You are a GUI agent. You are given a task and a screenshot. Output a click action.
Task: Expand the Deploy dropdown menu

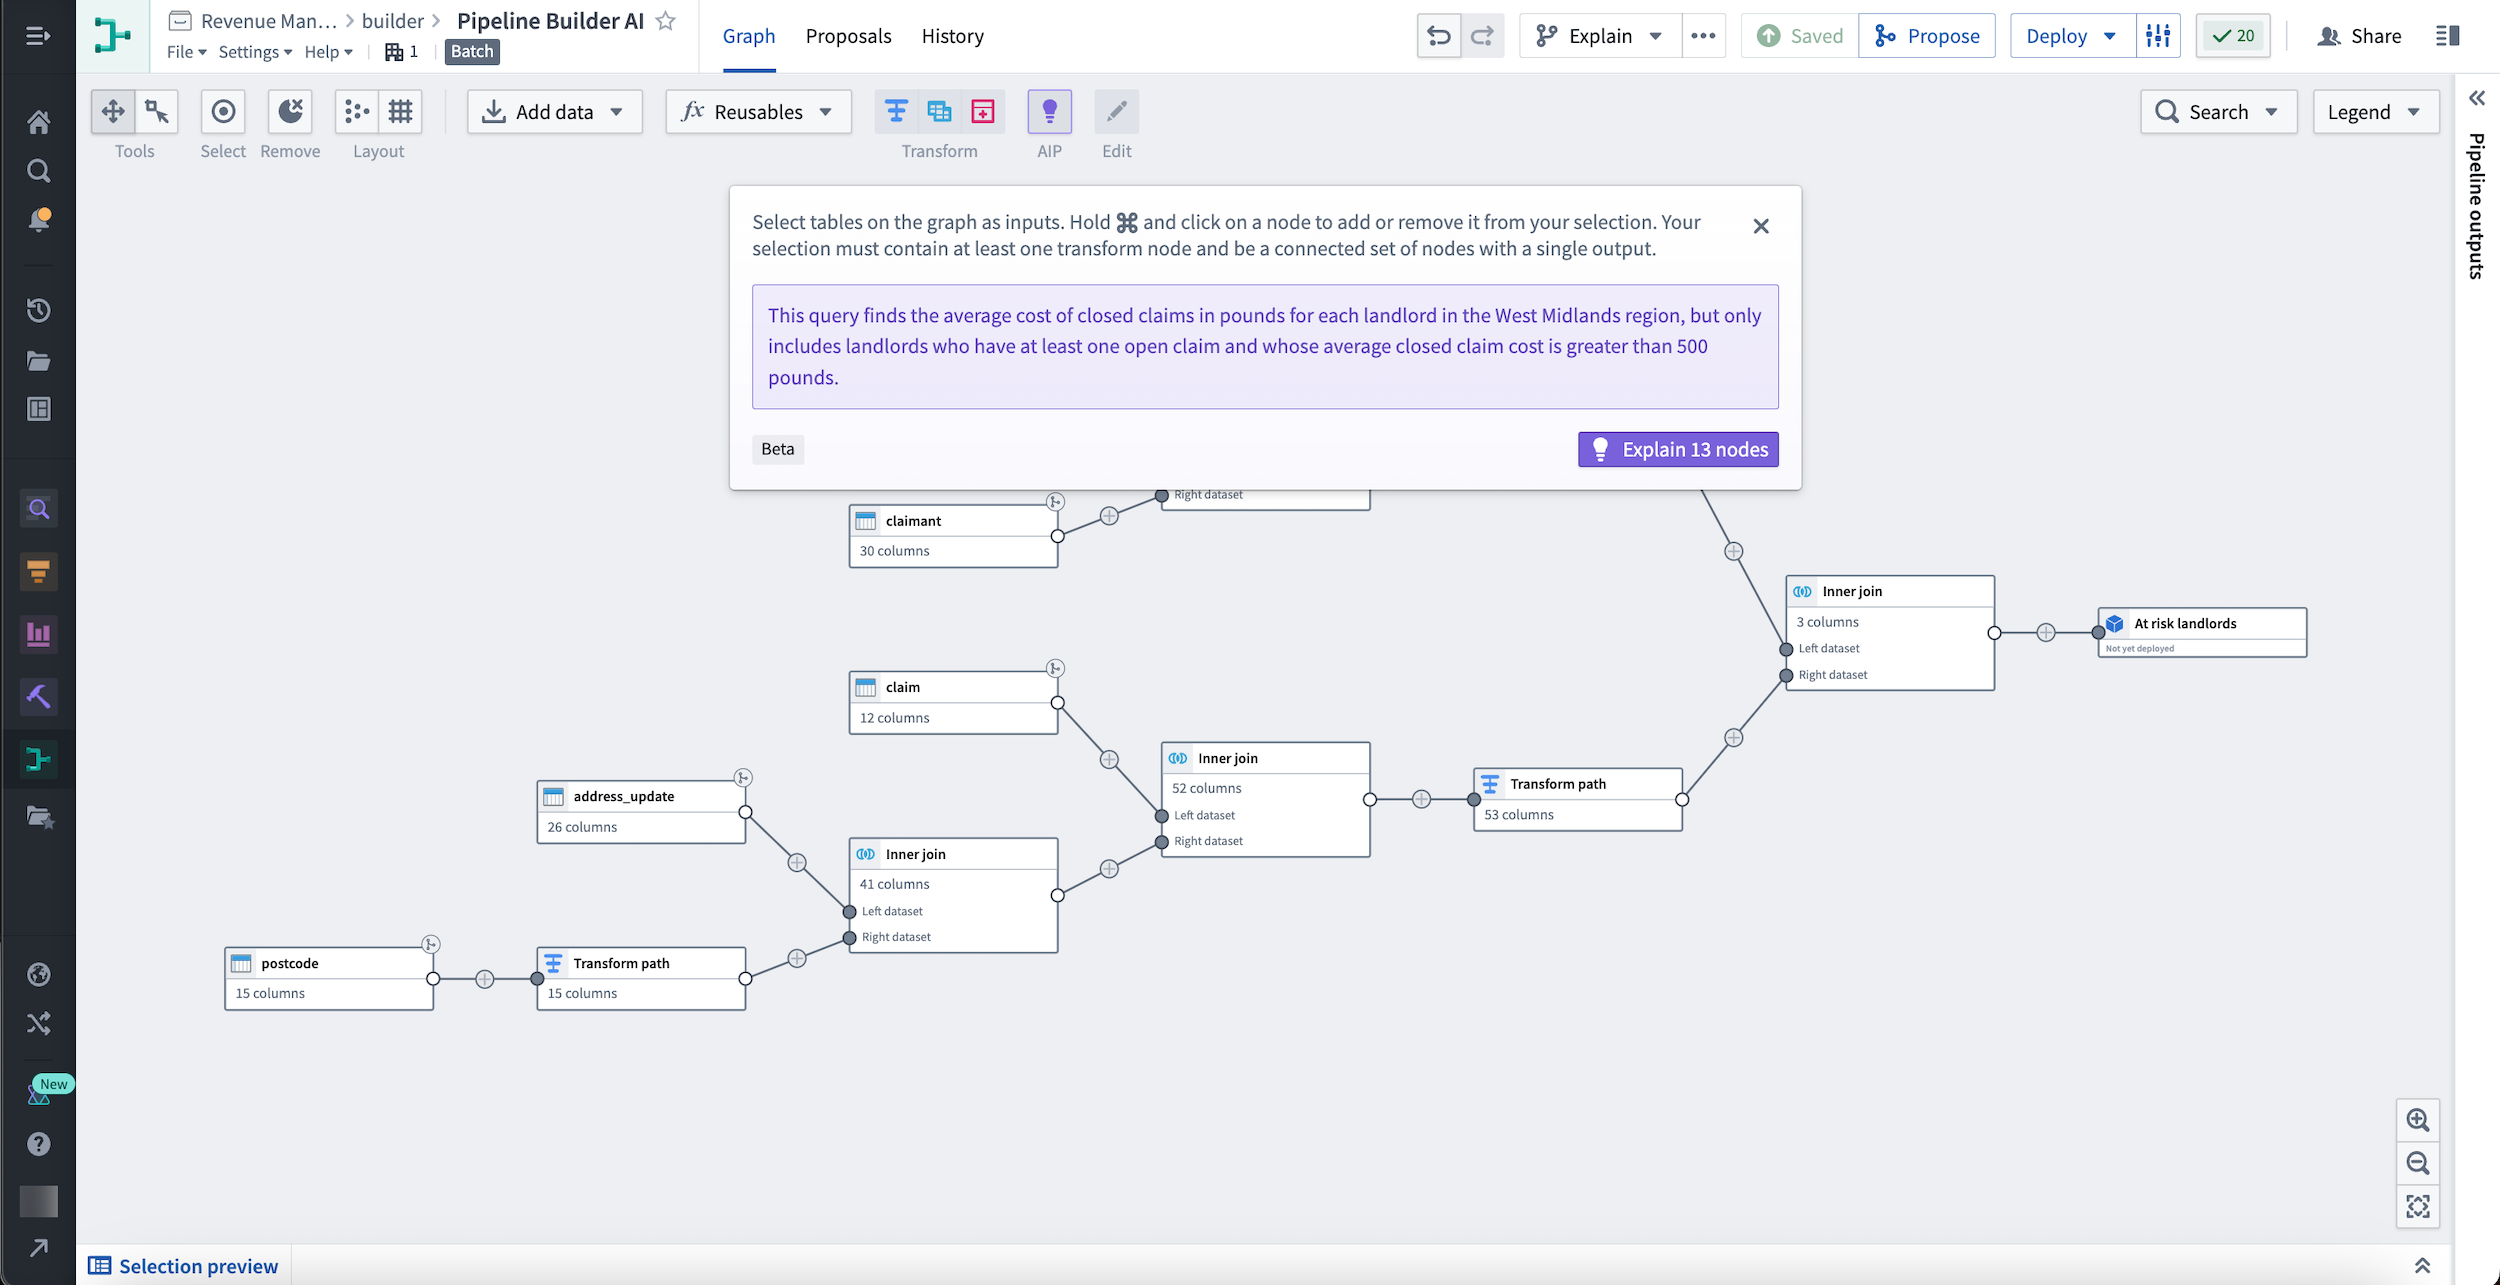tap(2108, 36)
